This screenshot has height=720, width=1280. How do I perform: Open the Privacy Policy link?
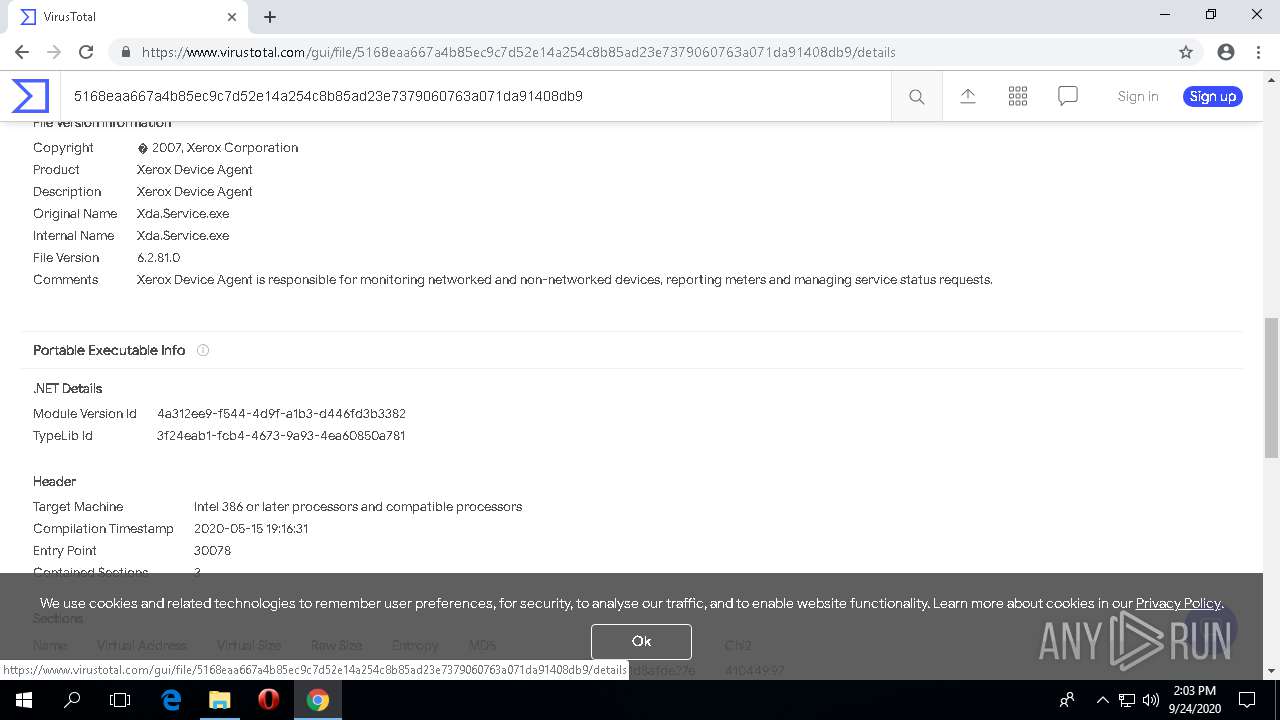coord(1178,603)
